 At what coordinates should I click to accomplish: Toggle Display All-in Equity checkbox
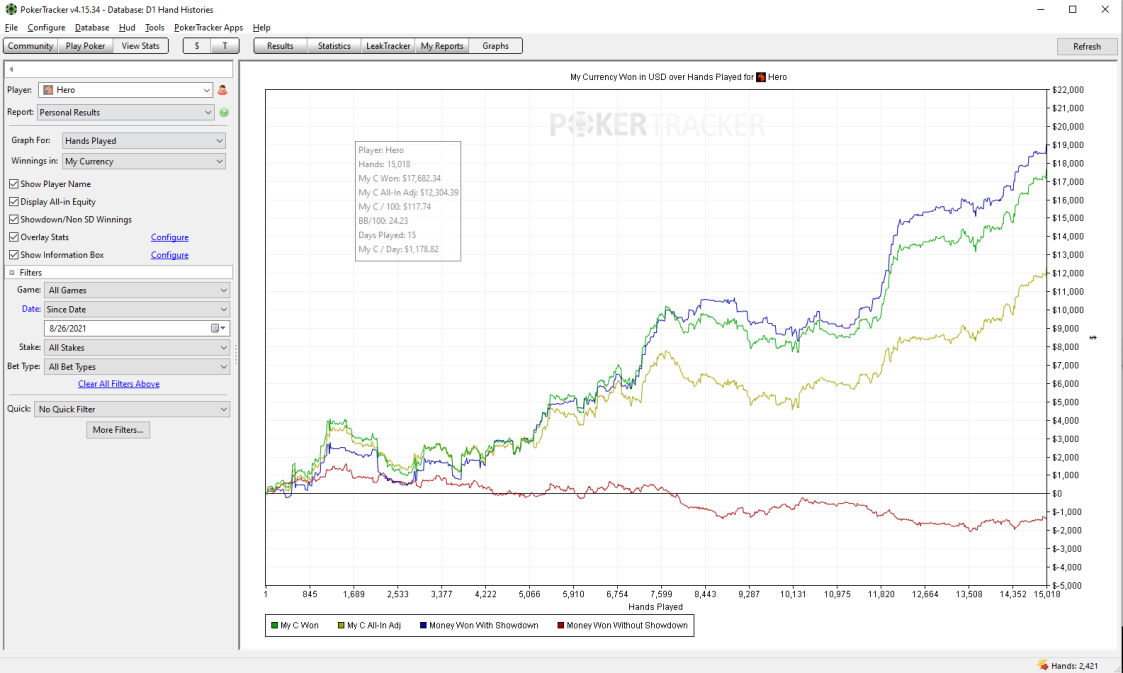tap(14, 202)
